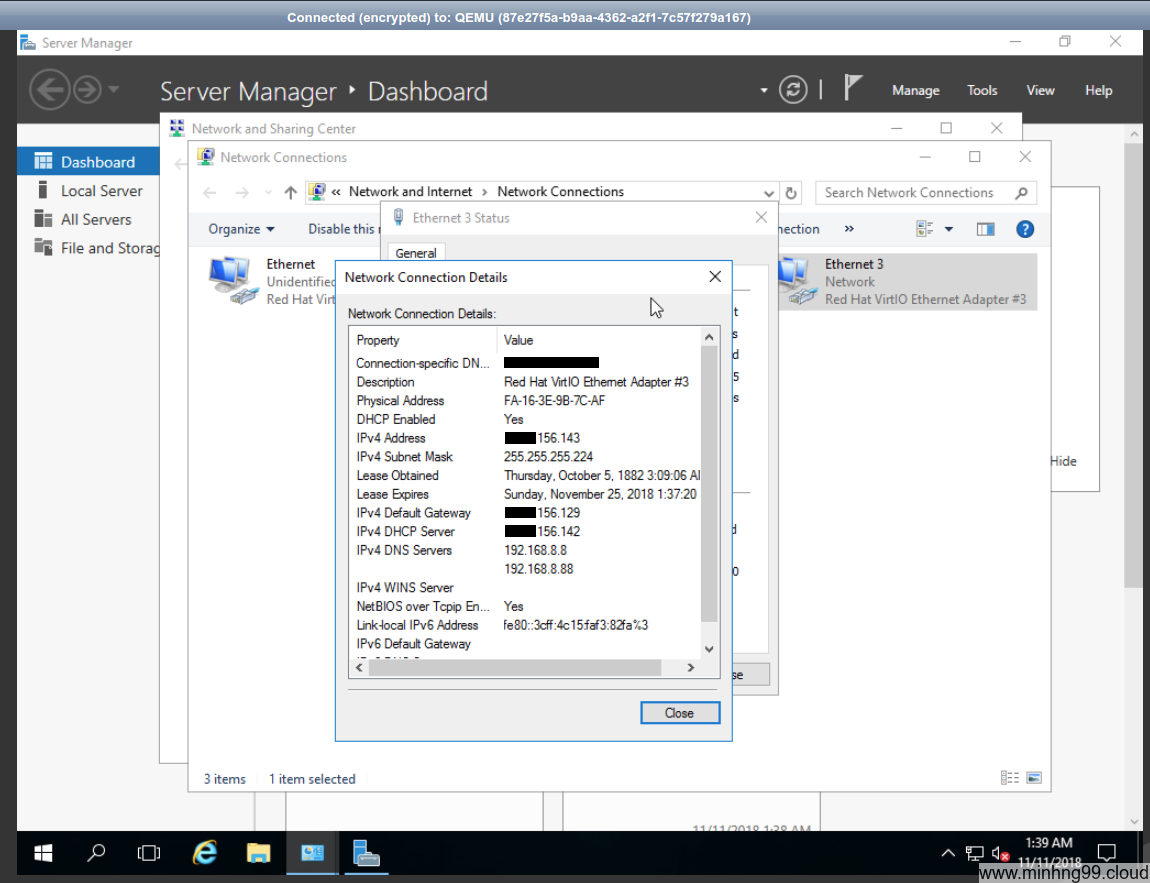Open the notifications flag icon

pyautogui.click(x=852, y=89)
